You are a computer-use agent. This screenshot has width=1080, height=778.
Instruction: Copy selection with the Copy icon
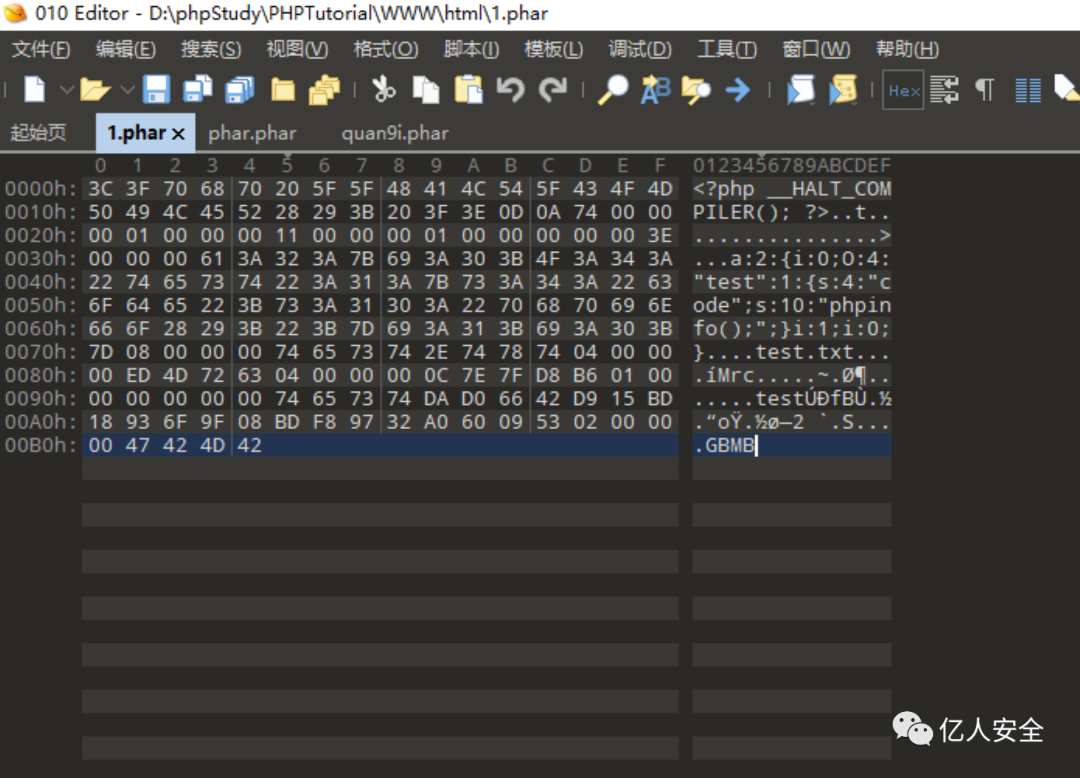[x=426, y=90]
